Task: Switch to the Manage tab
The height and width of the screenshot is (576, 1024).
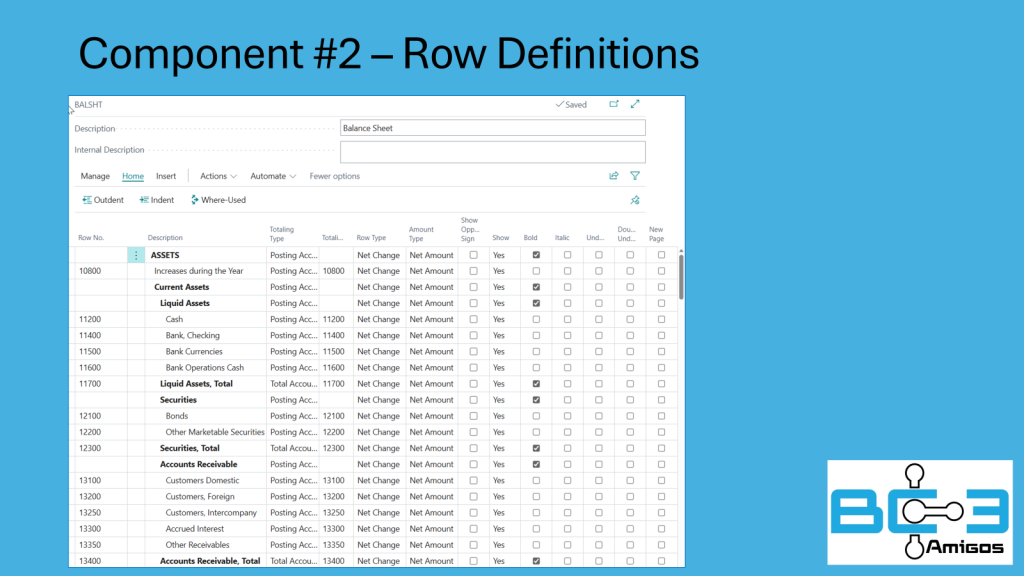Action: coord(95,176)
